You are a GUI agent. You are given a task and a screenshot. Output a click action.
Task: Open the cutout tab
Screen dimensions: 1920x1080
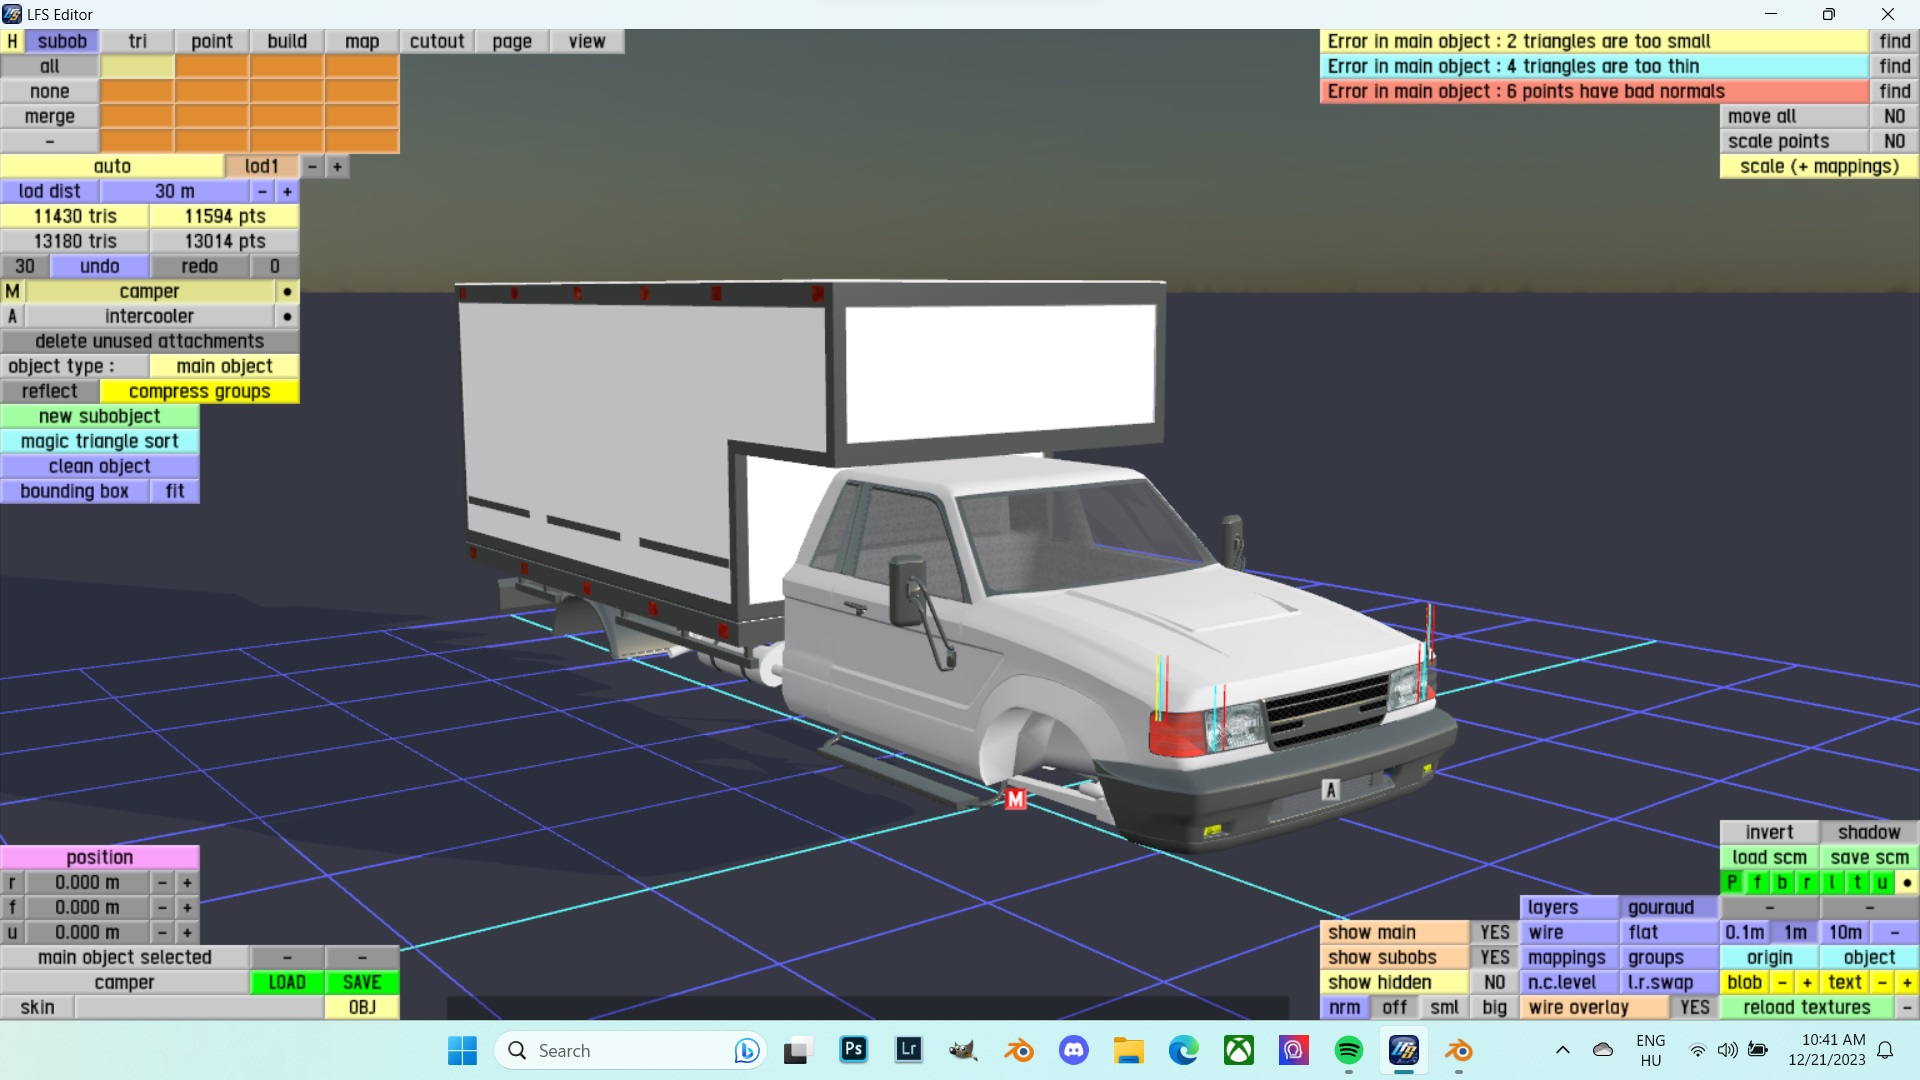pyautogui.click(x=437, y=41)
